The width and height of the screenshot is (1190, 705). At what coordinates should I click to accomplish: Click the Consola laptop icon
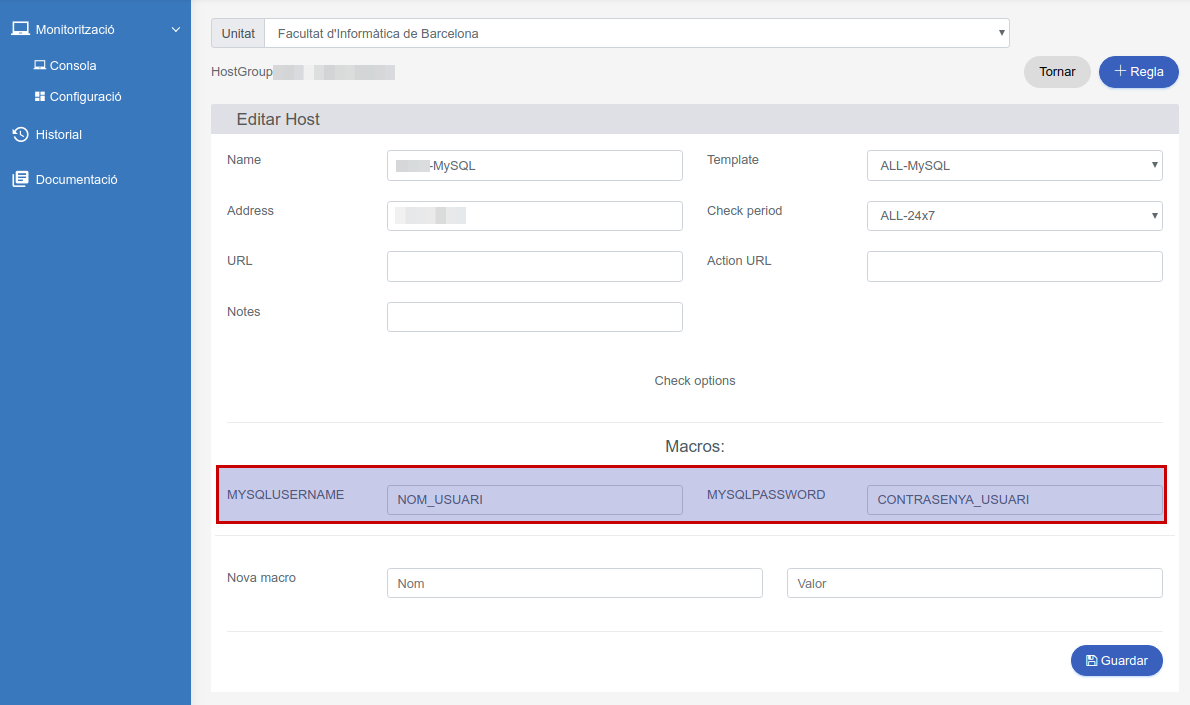tap(40, 66)
